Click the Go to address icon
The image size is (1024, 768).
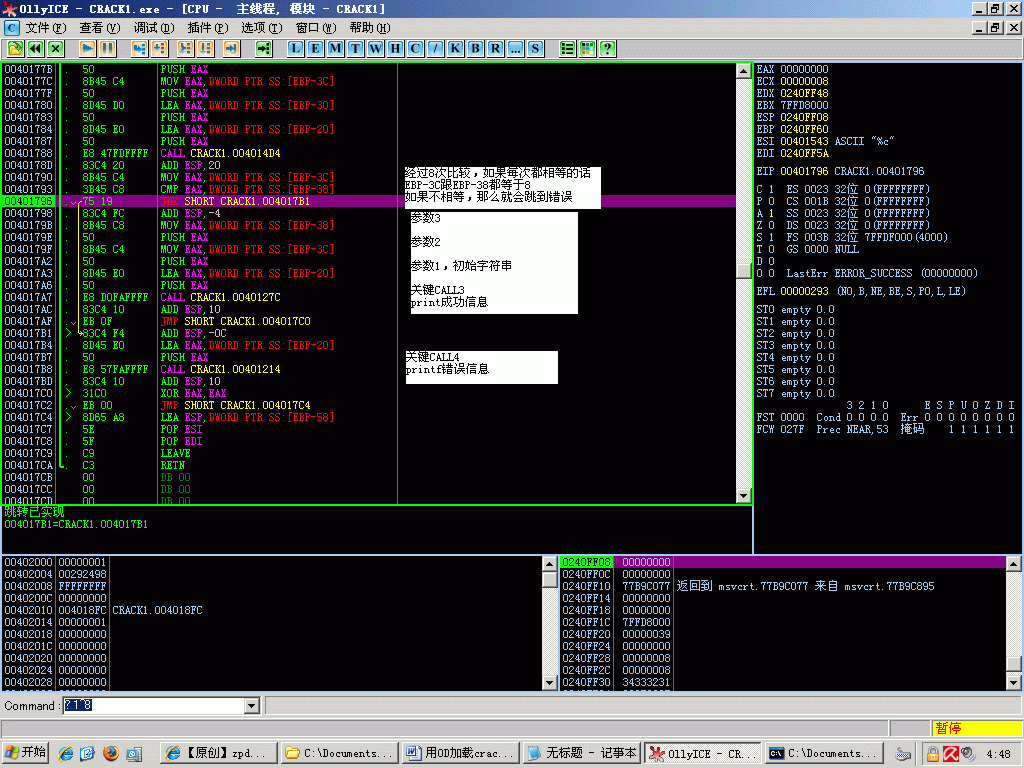263,48
